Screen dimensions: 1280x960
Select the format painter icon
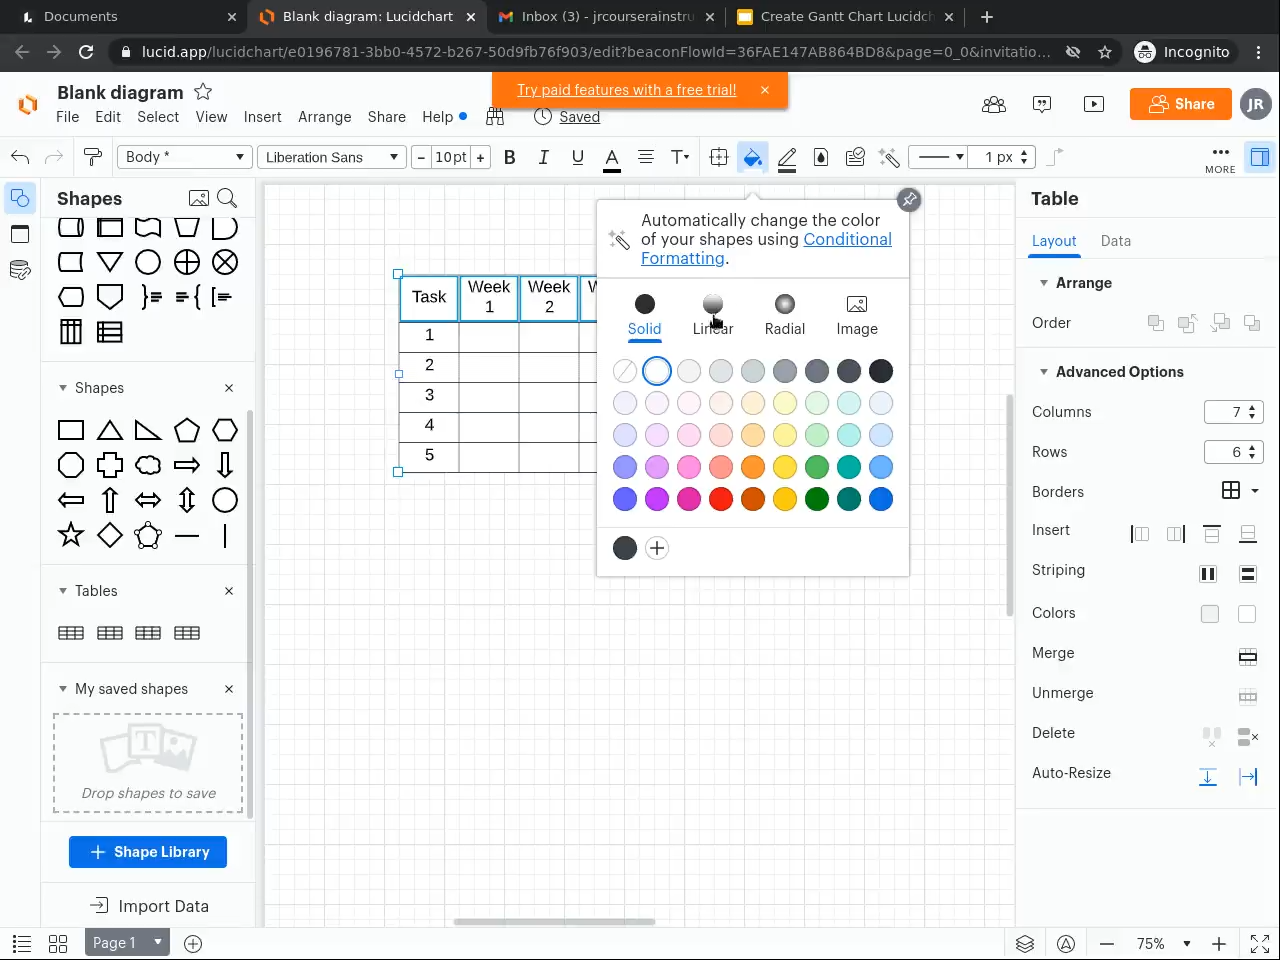click(x=93, y=157)
